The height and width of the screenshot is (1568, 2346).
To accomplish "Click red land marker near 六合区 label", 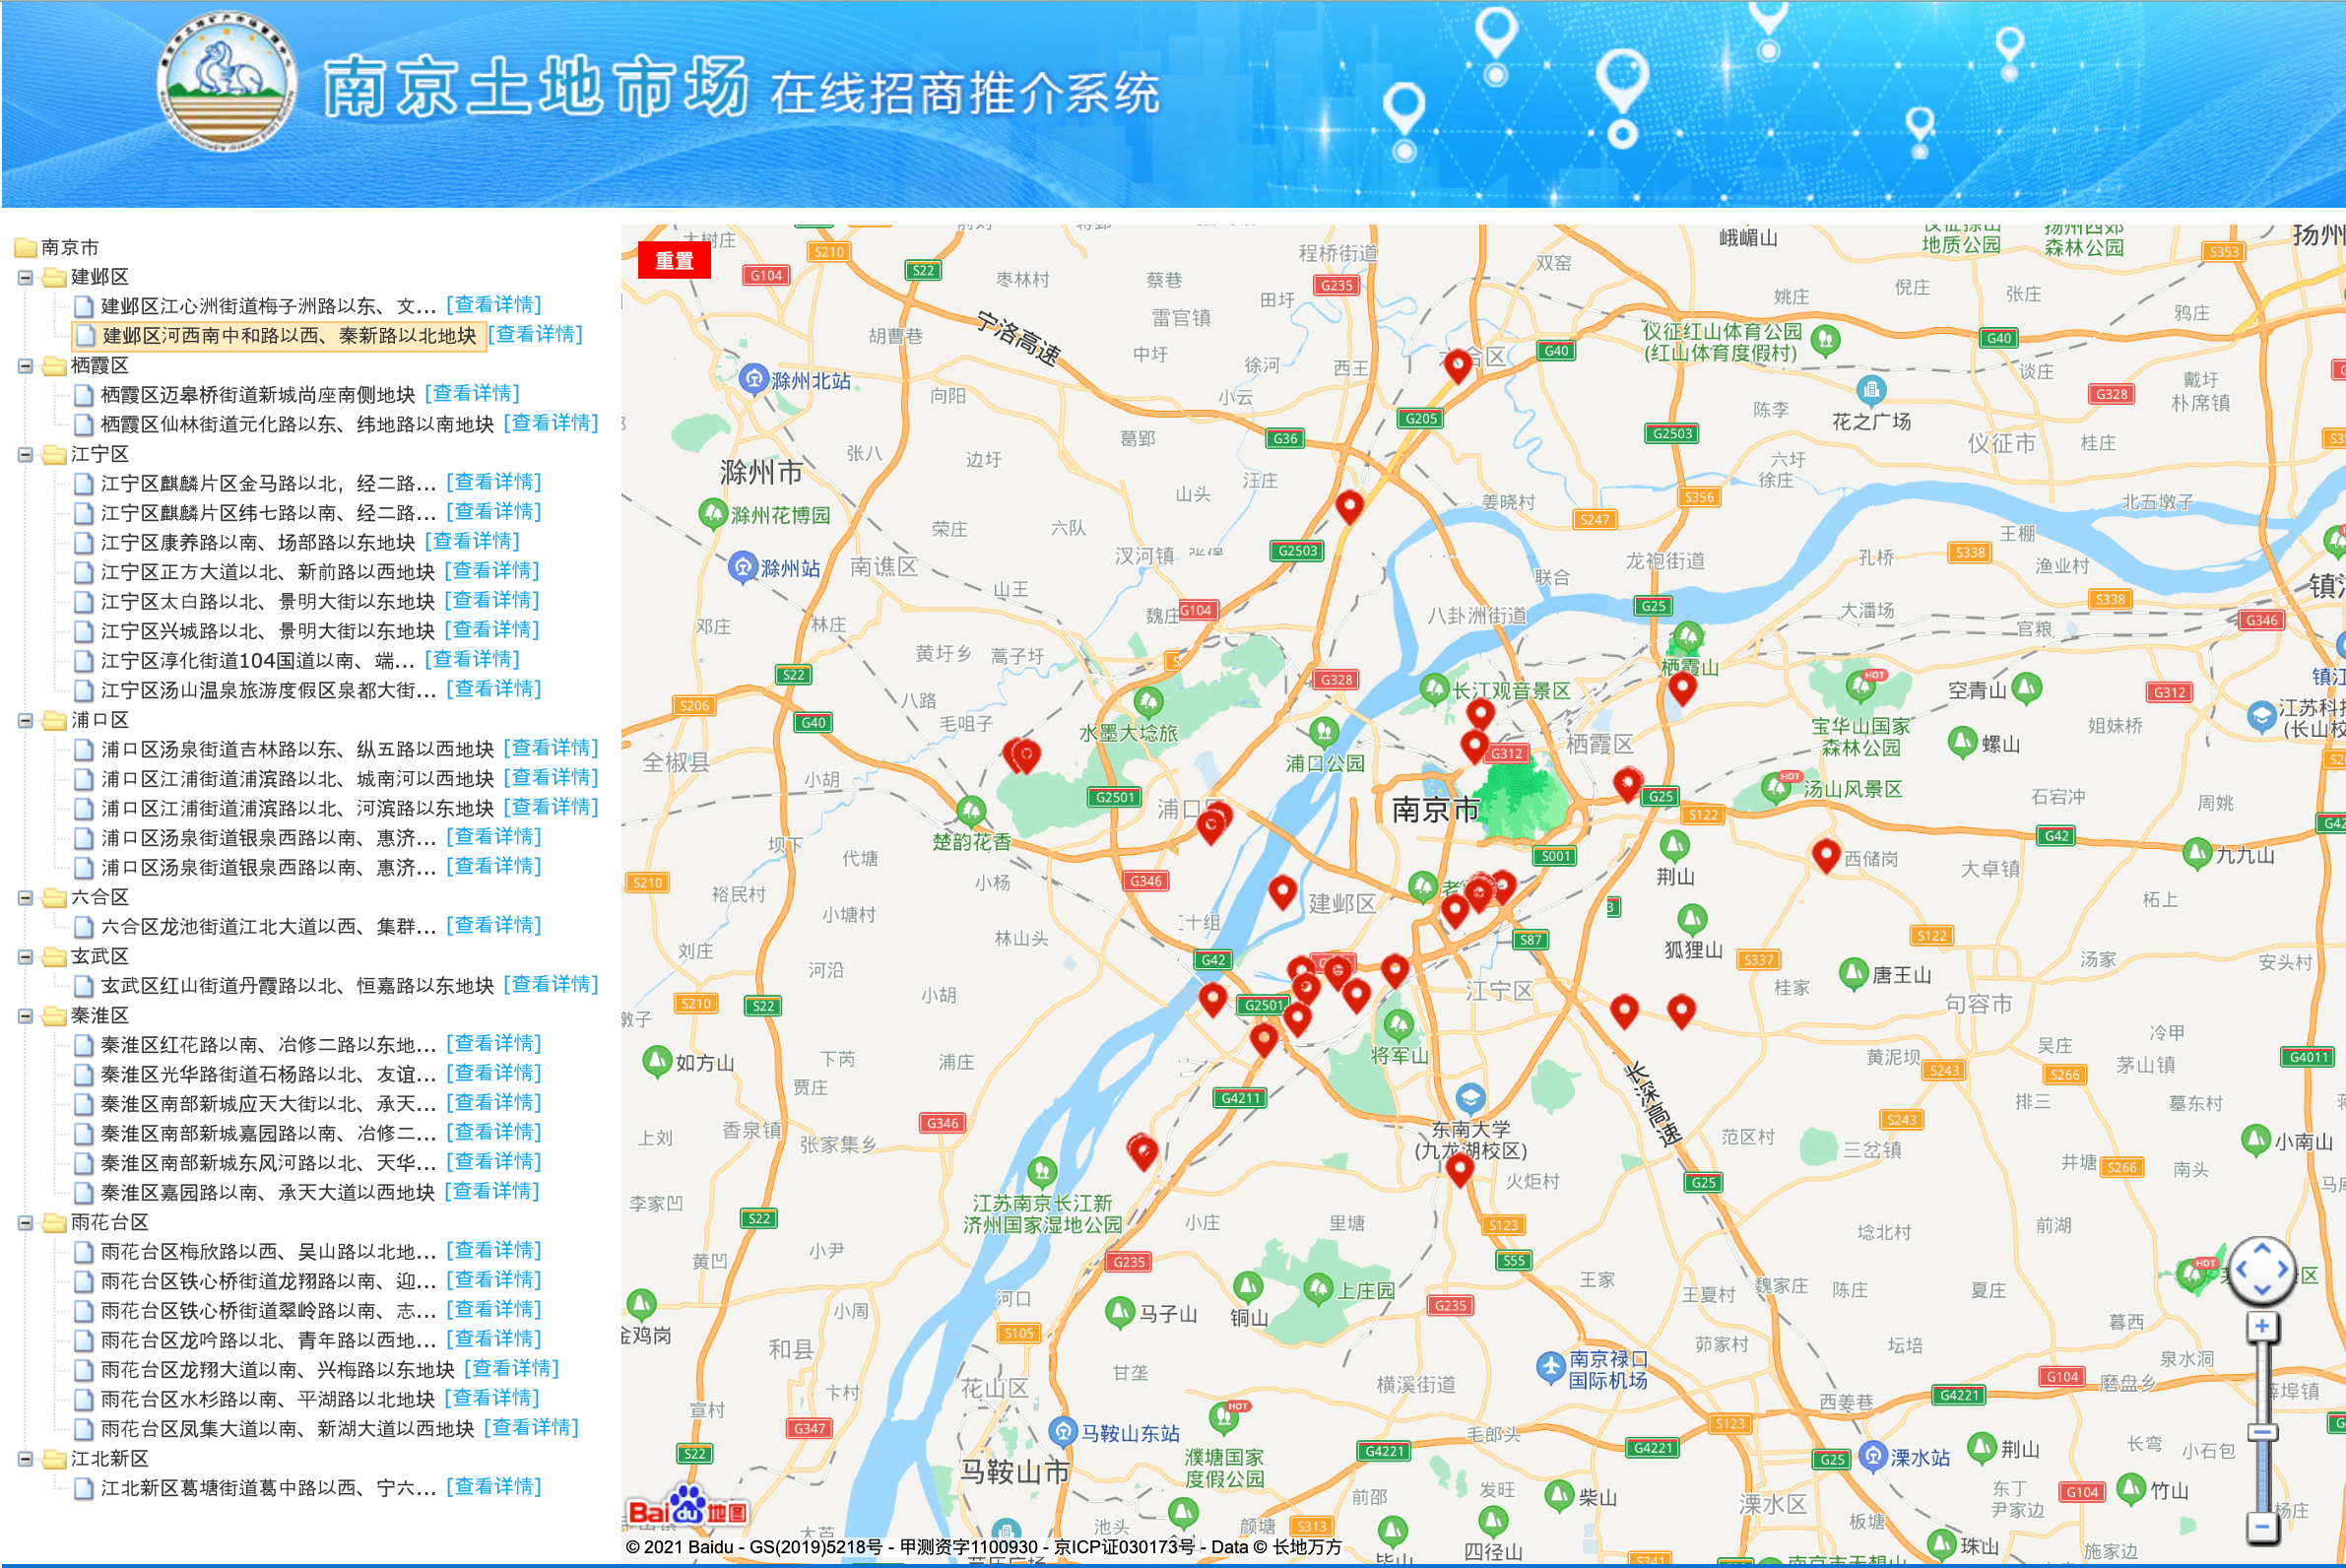I will pos(1458,367).
